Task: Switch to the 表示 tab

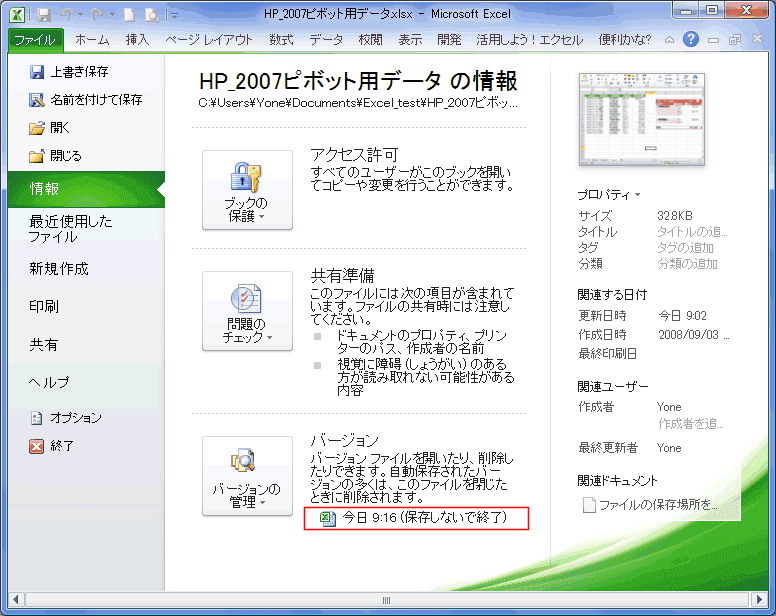Action: [410, 40]
